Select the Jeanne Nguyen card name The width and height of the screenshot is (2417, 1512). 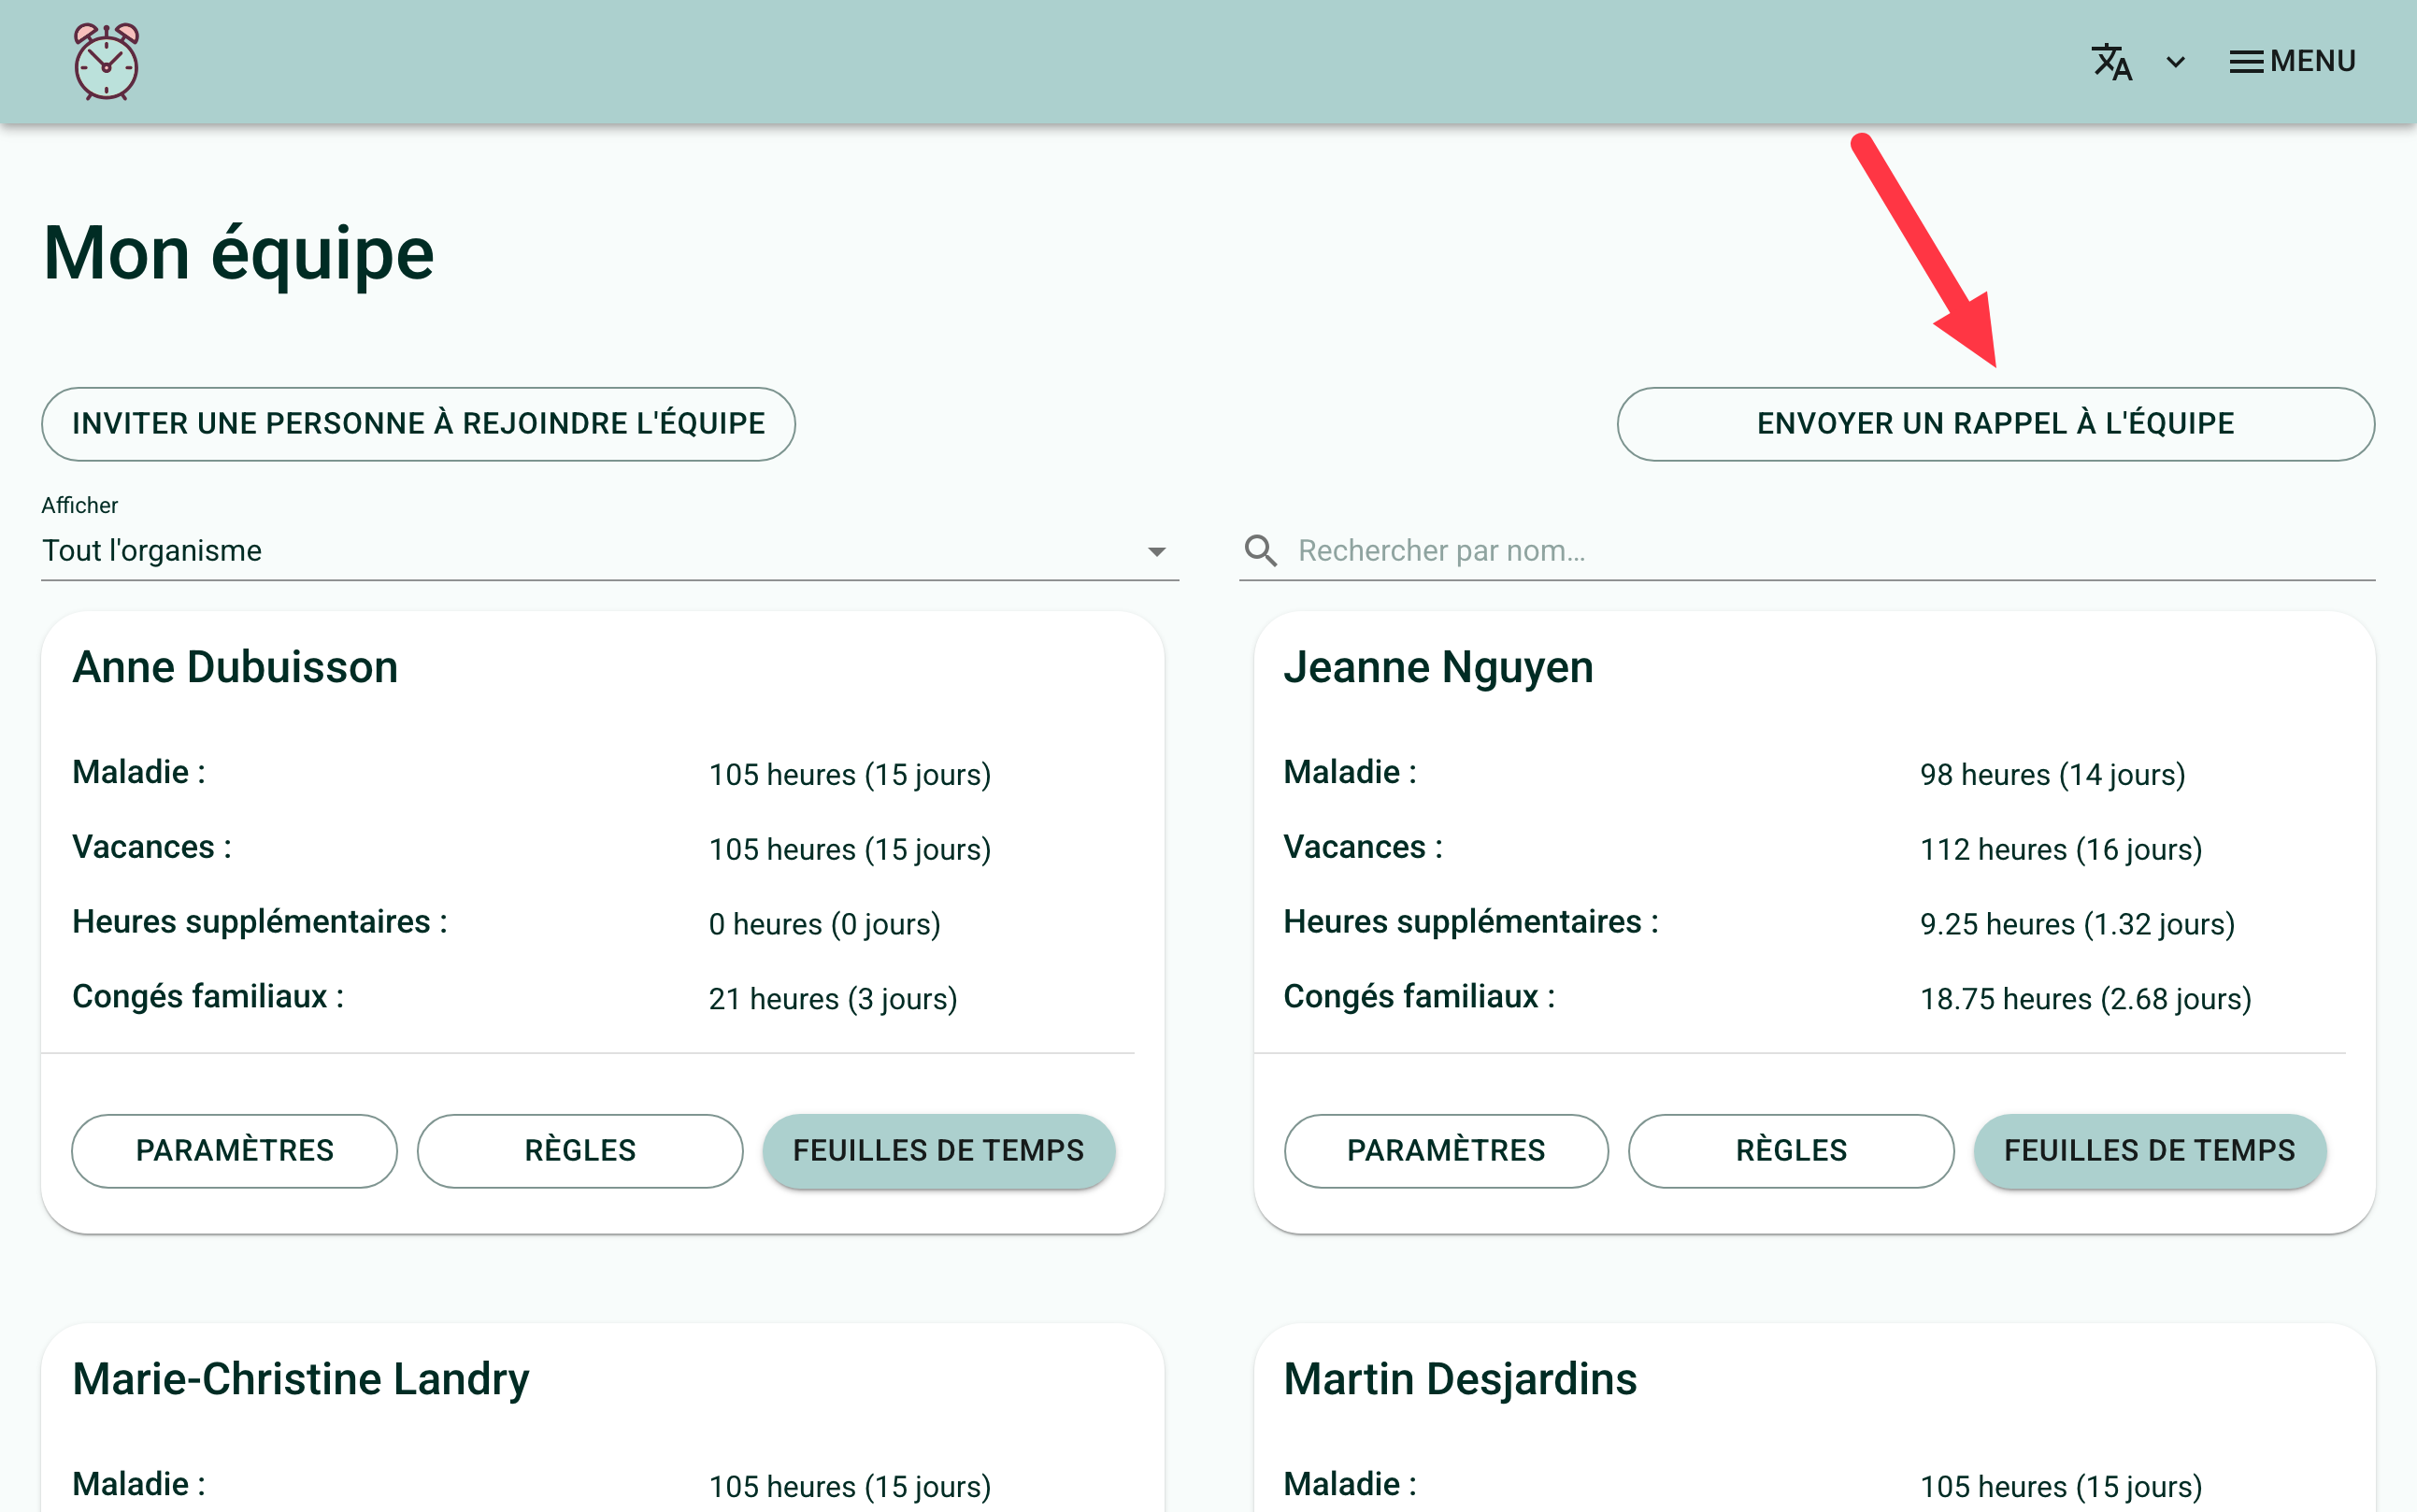coord(1438,667)
